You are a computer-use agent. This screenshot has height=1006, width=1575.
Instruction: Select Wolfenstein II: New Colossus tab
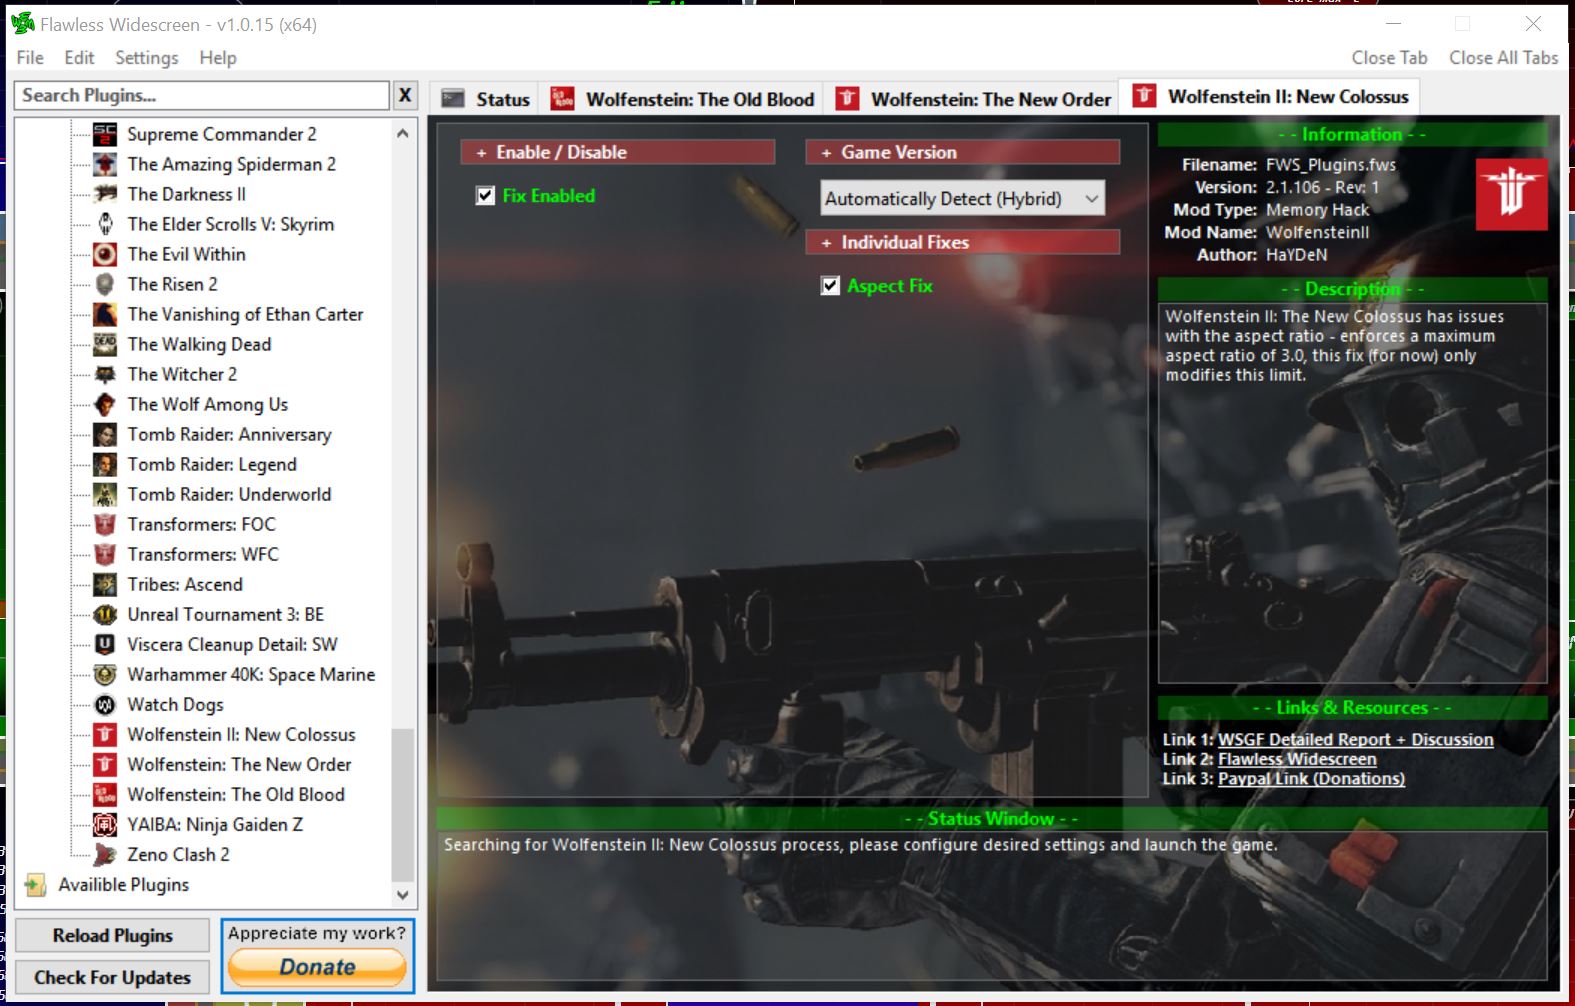click(x=1270, y=97)
